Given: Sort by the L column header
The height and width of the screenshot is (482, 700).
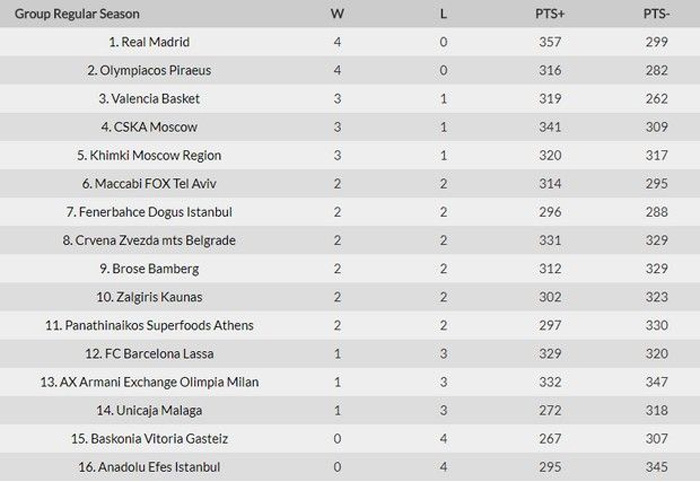Looking at the screenshot, I should [443, 14].
